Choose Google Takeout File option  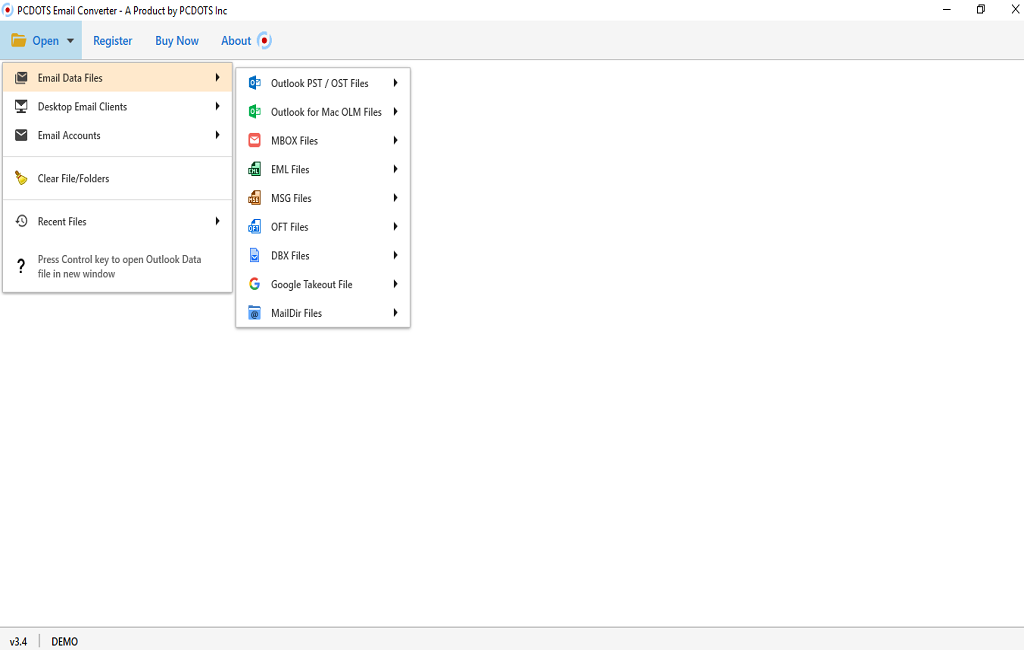(323, 284)
